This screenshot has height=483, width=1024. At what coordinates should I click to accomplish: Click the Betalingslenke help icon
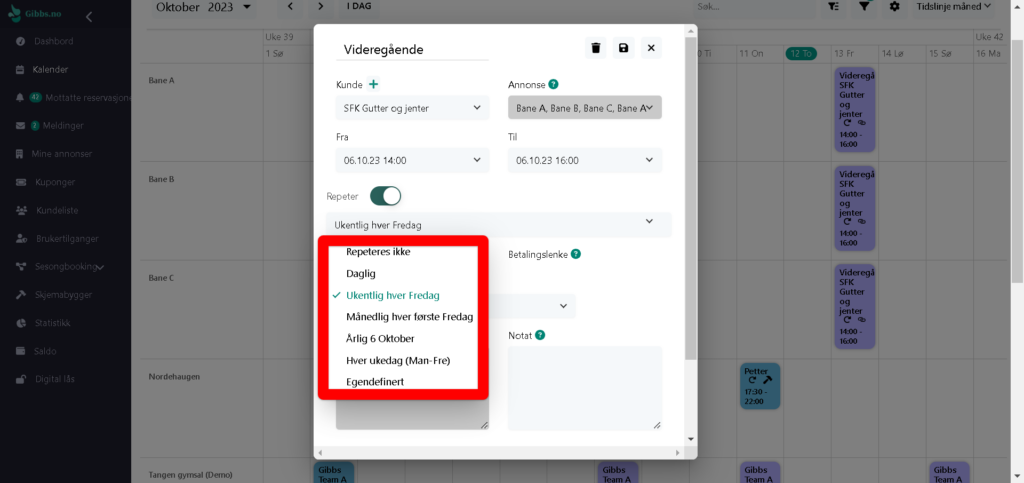(577, 254)
